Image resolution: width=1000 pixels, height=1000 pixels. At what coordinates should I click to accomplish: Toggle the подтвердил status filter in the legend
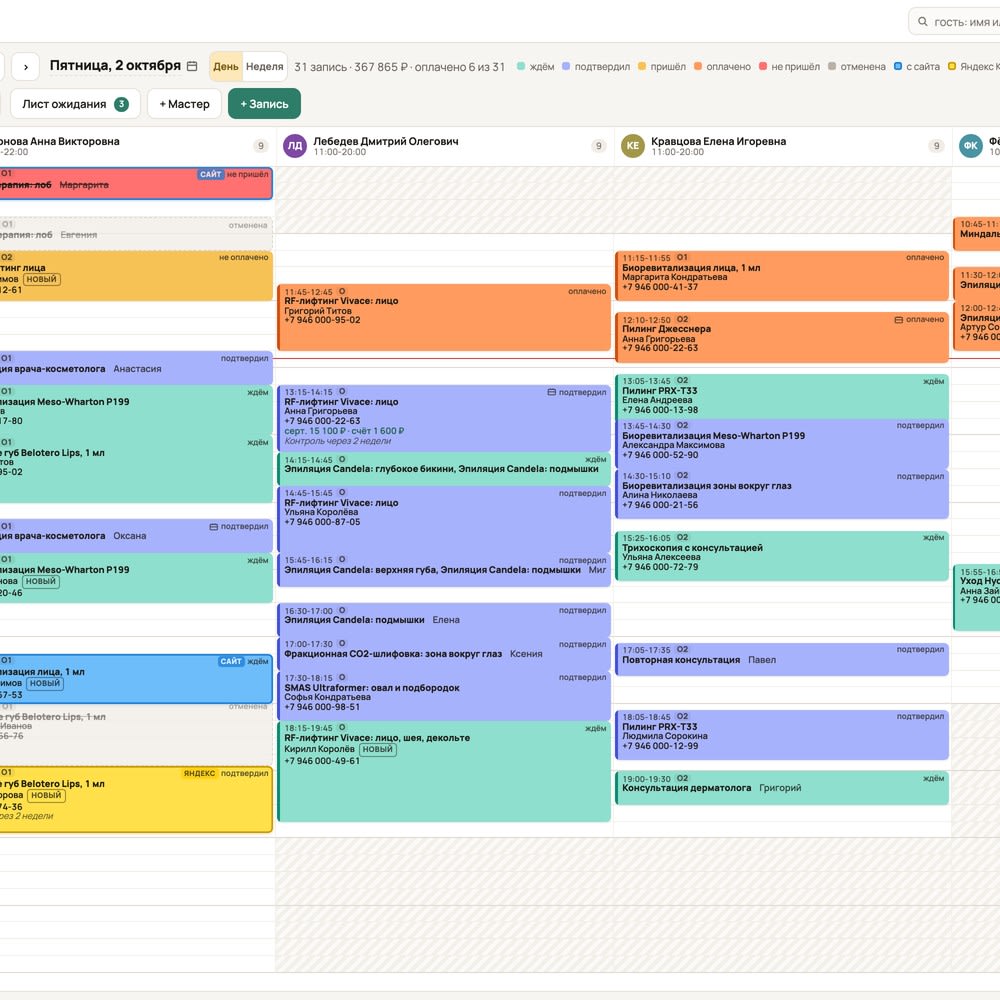point(596,66)
